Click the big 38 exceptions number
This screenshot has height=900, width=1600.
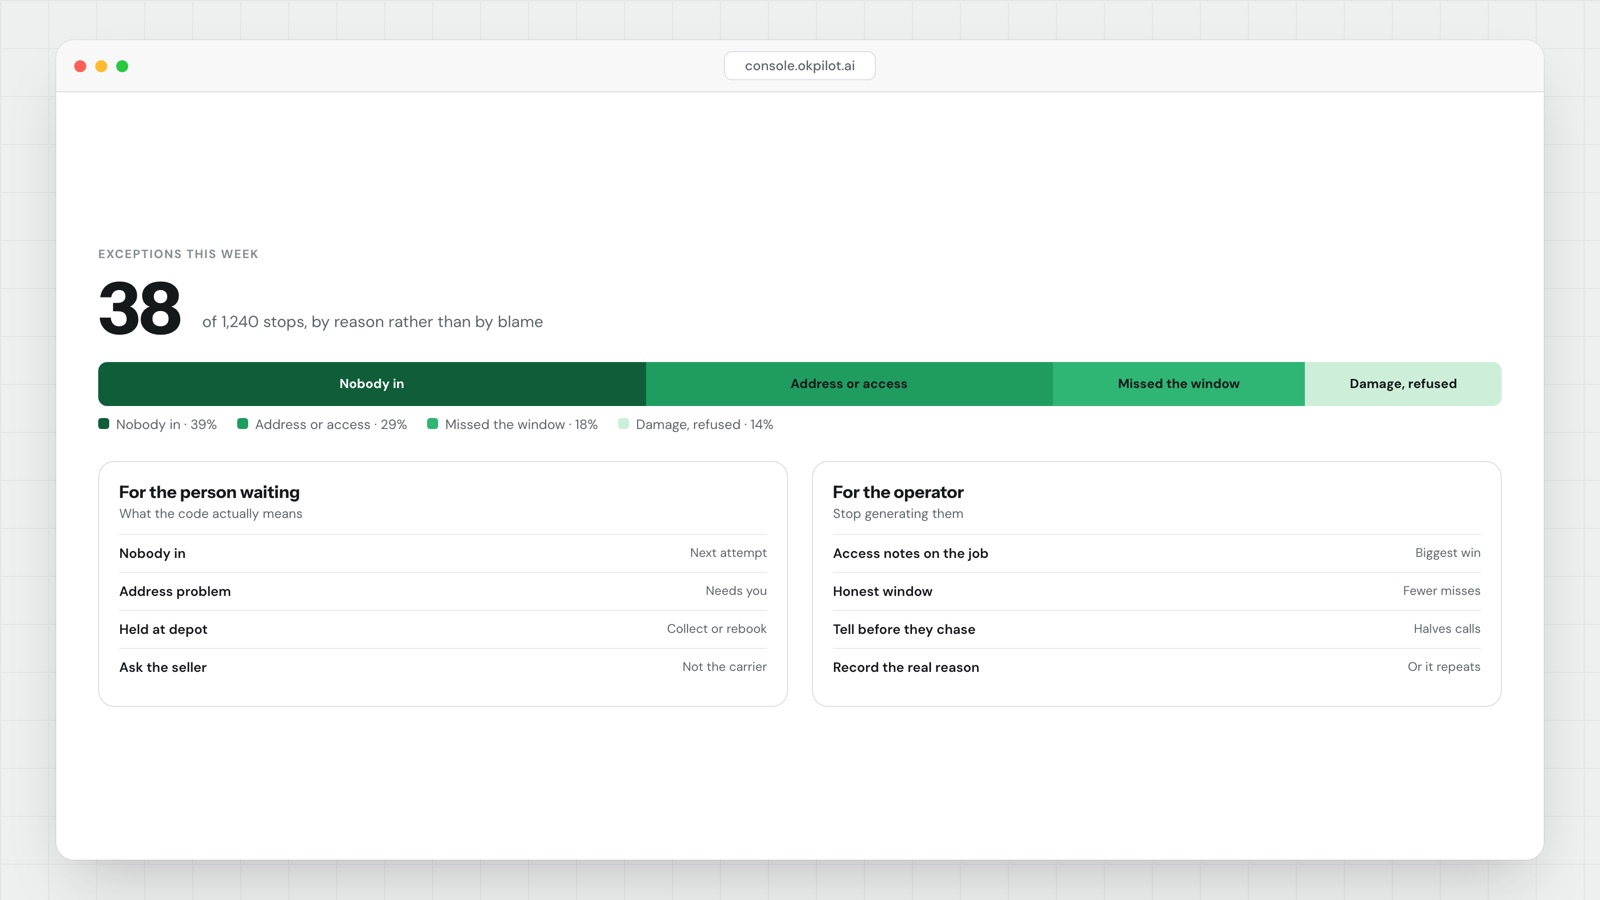coord(140,308)
